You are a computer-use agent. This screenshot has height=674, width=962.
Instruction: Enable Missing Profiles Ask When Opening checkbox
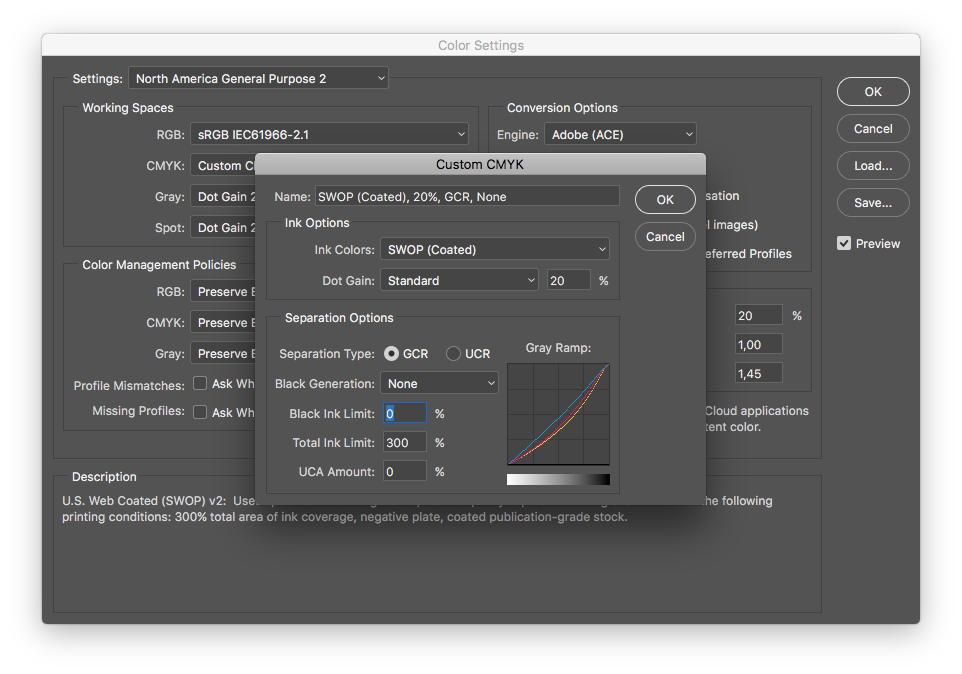pyautogui.click(x=200, y=412)
